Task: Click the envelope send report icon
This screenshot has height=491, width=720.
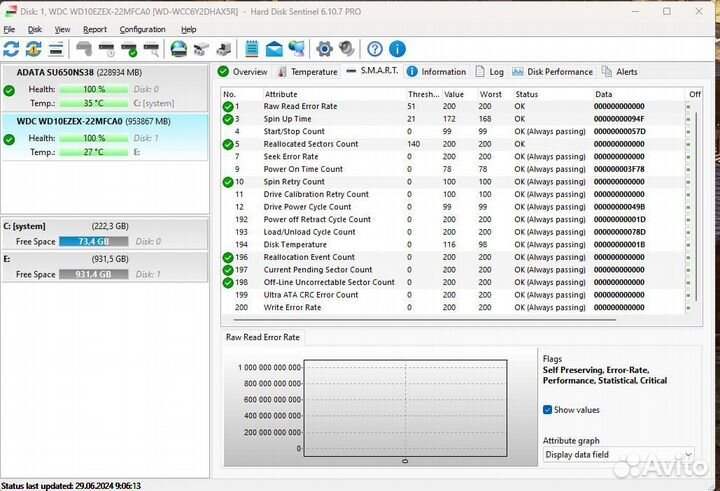Action: click(273, 49)
